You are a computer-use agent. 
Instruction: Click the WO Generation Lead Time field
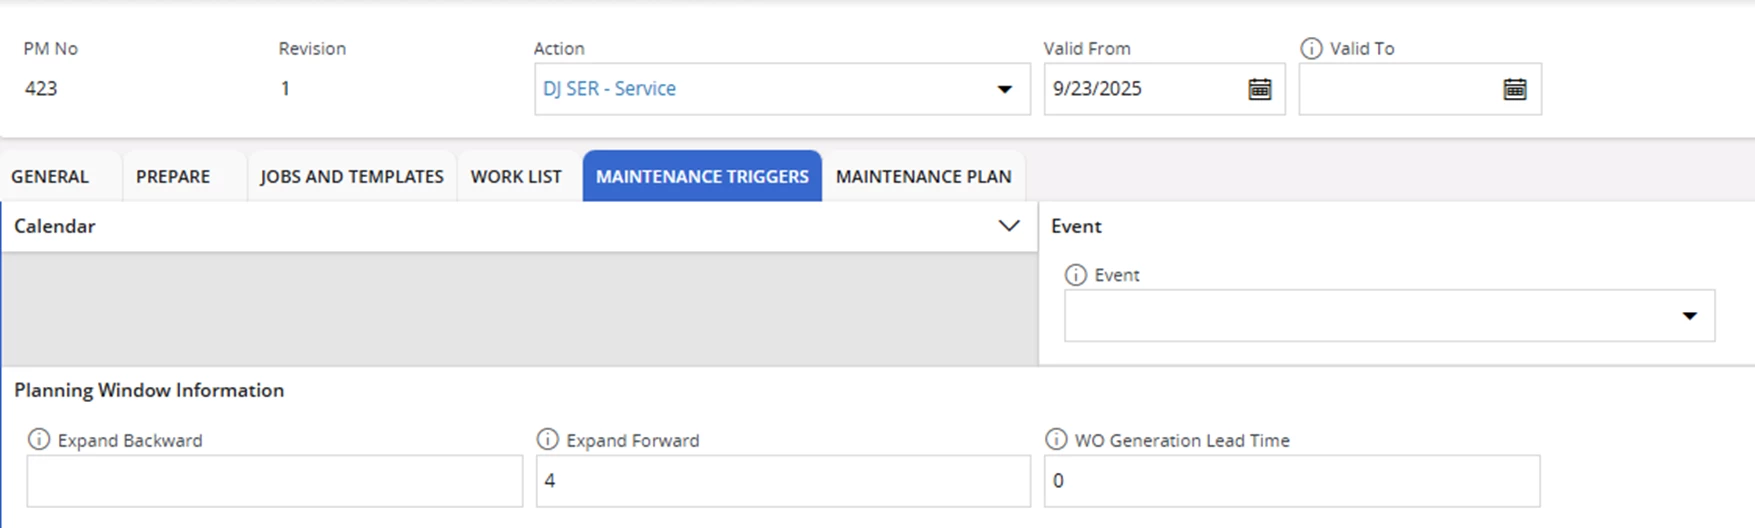(x=1292, y=481)
